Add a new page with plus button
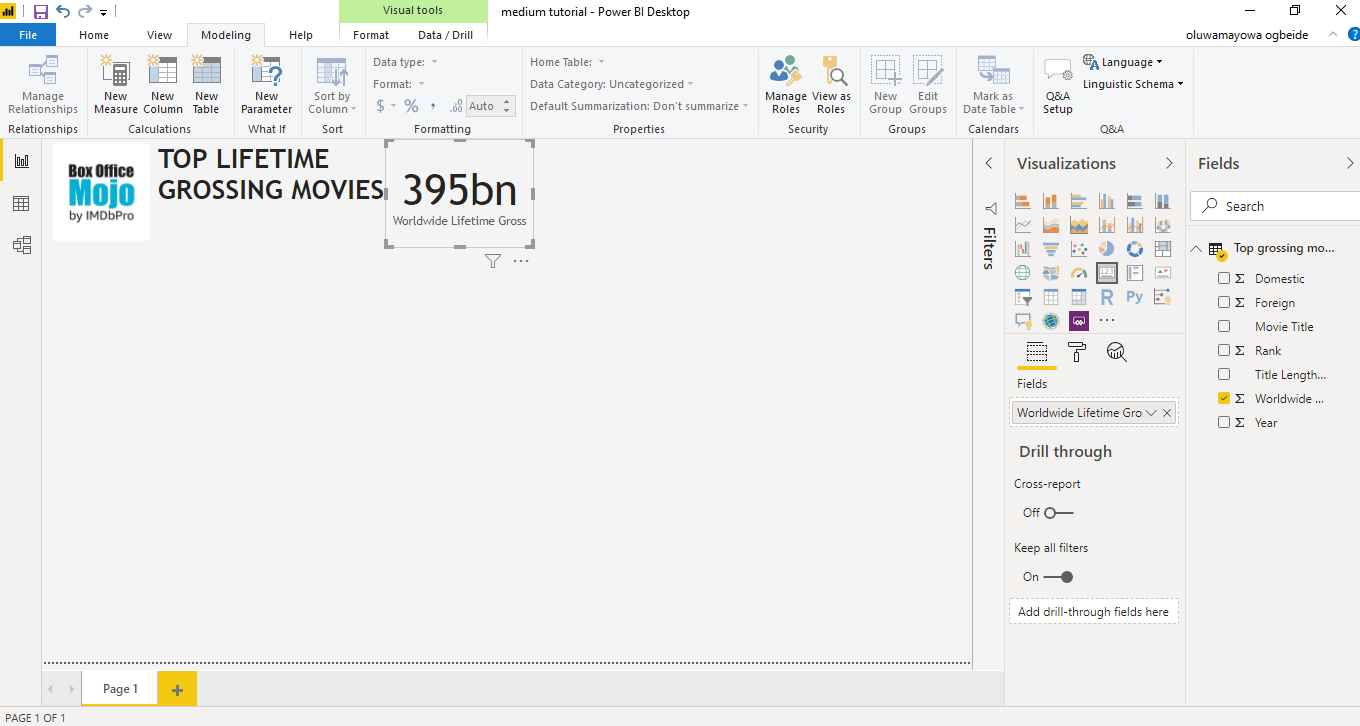Viewport: 1360px width, 726px height. point(177,689)
